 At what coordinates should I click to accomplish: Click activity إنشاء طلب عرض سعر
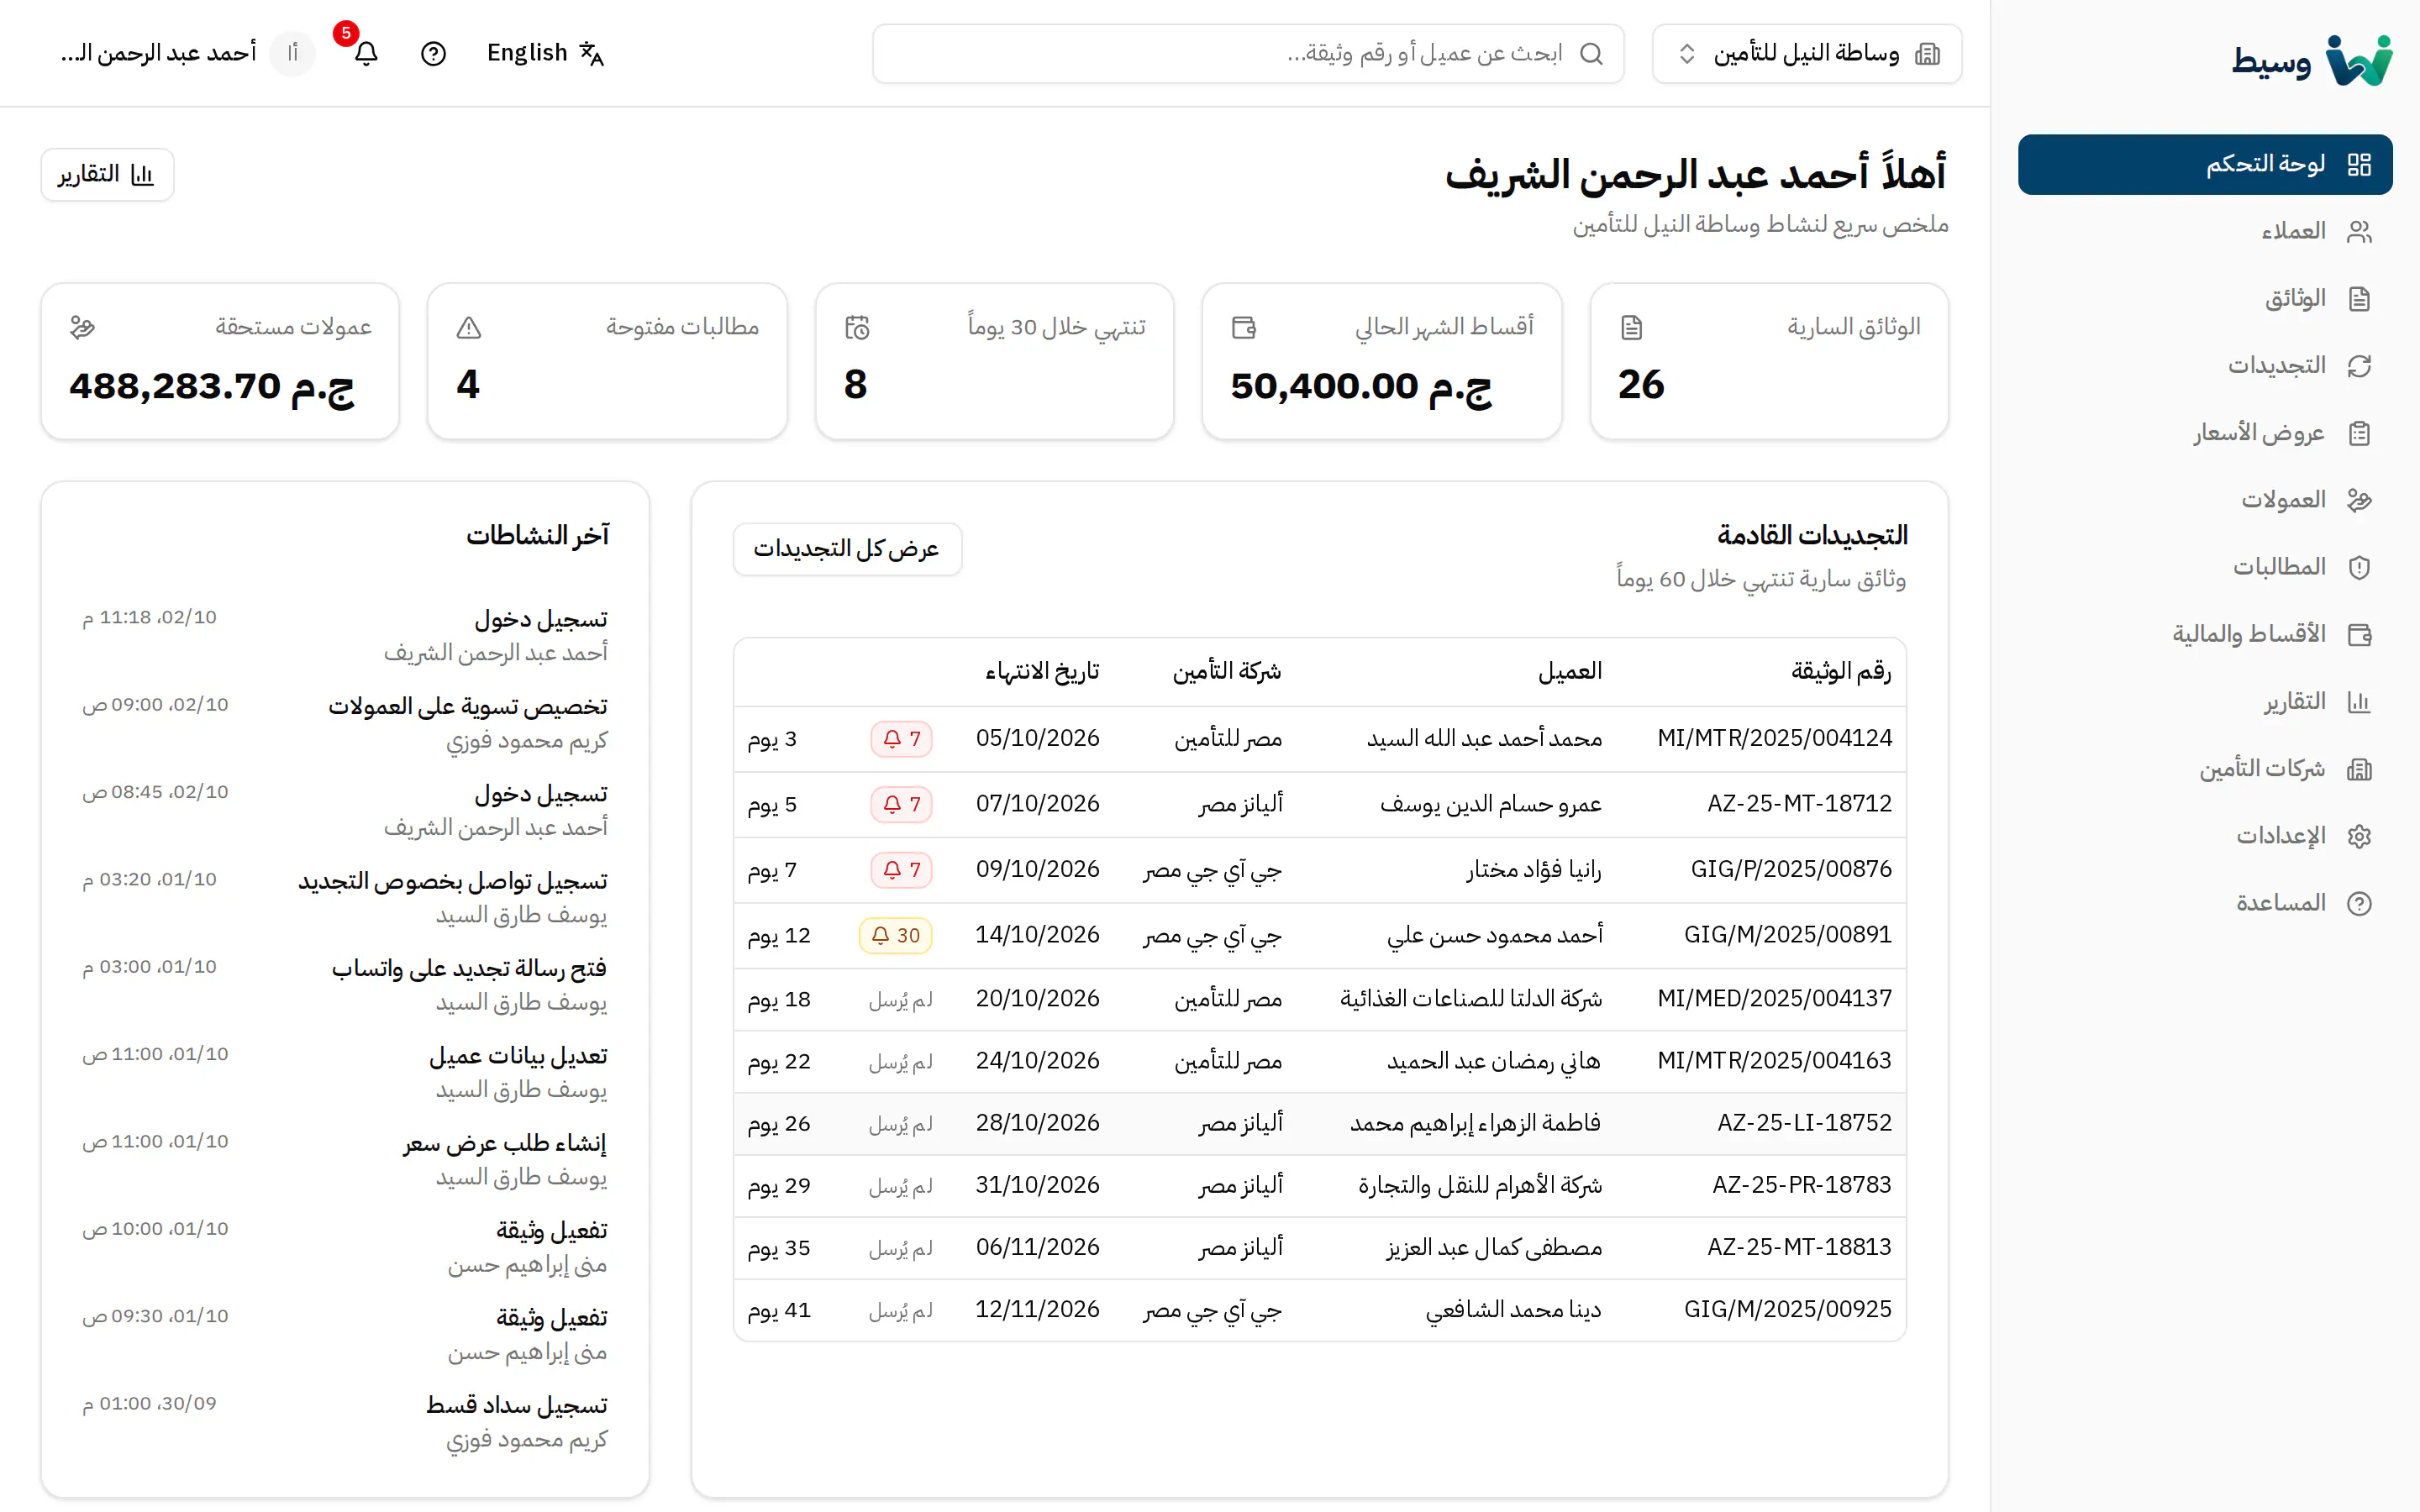pos(505,1143)
